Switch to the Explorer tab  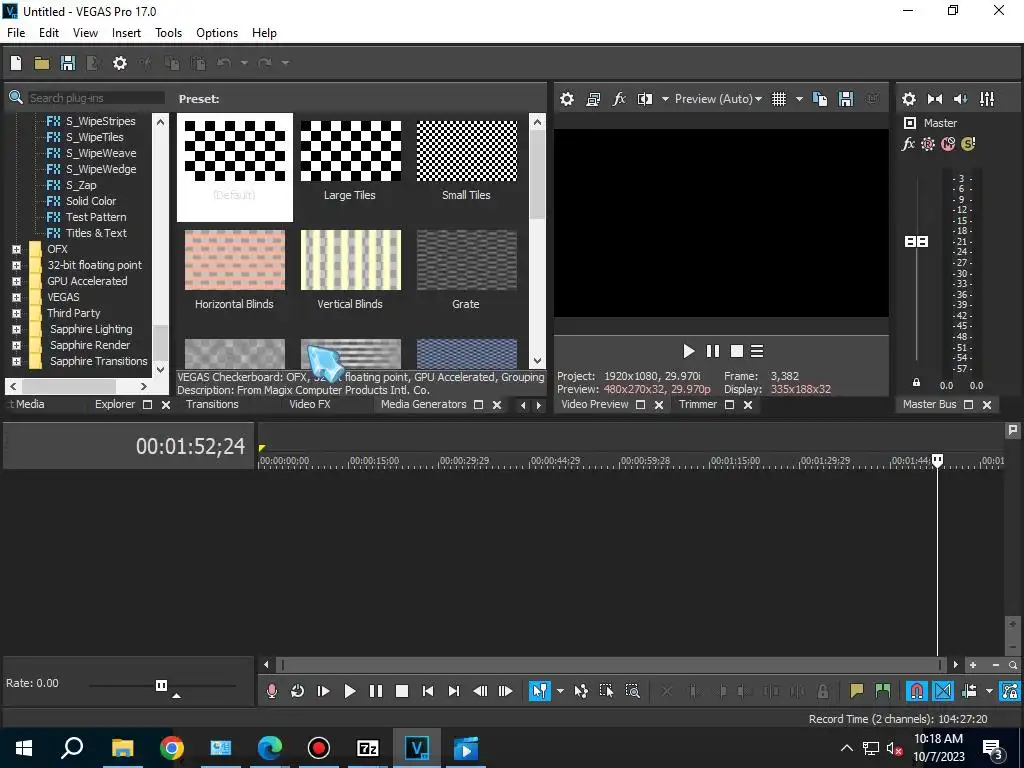(x=115, y=404)
